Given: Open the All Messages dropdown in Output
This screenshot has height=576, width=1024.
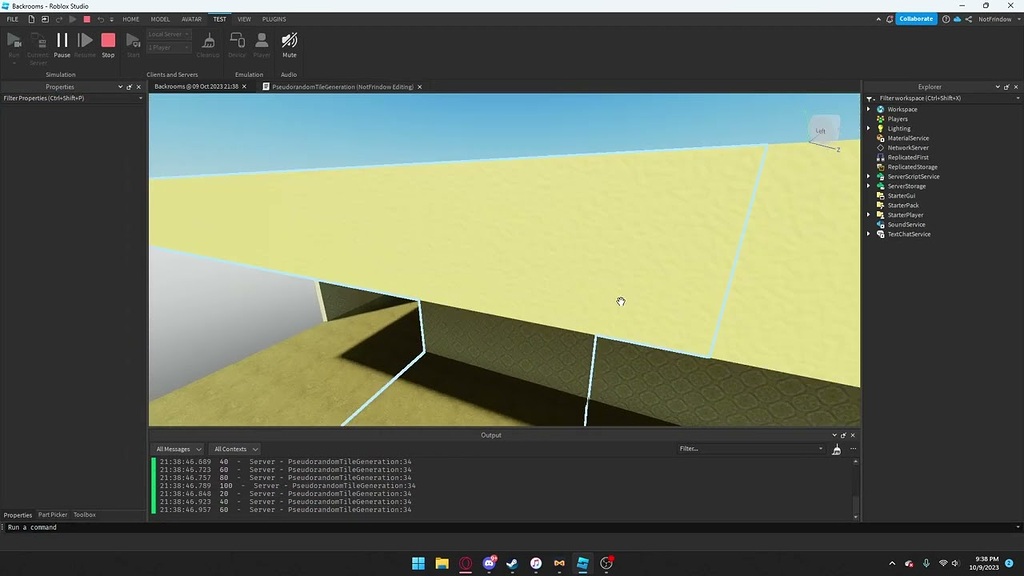Looking at the screenshot, I should click(178, 449).
